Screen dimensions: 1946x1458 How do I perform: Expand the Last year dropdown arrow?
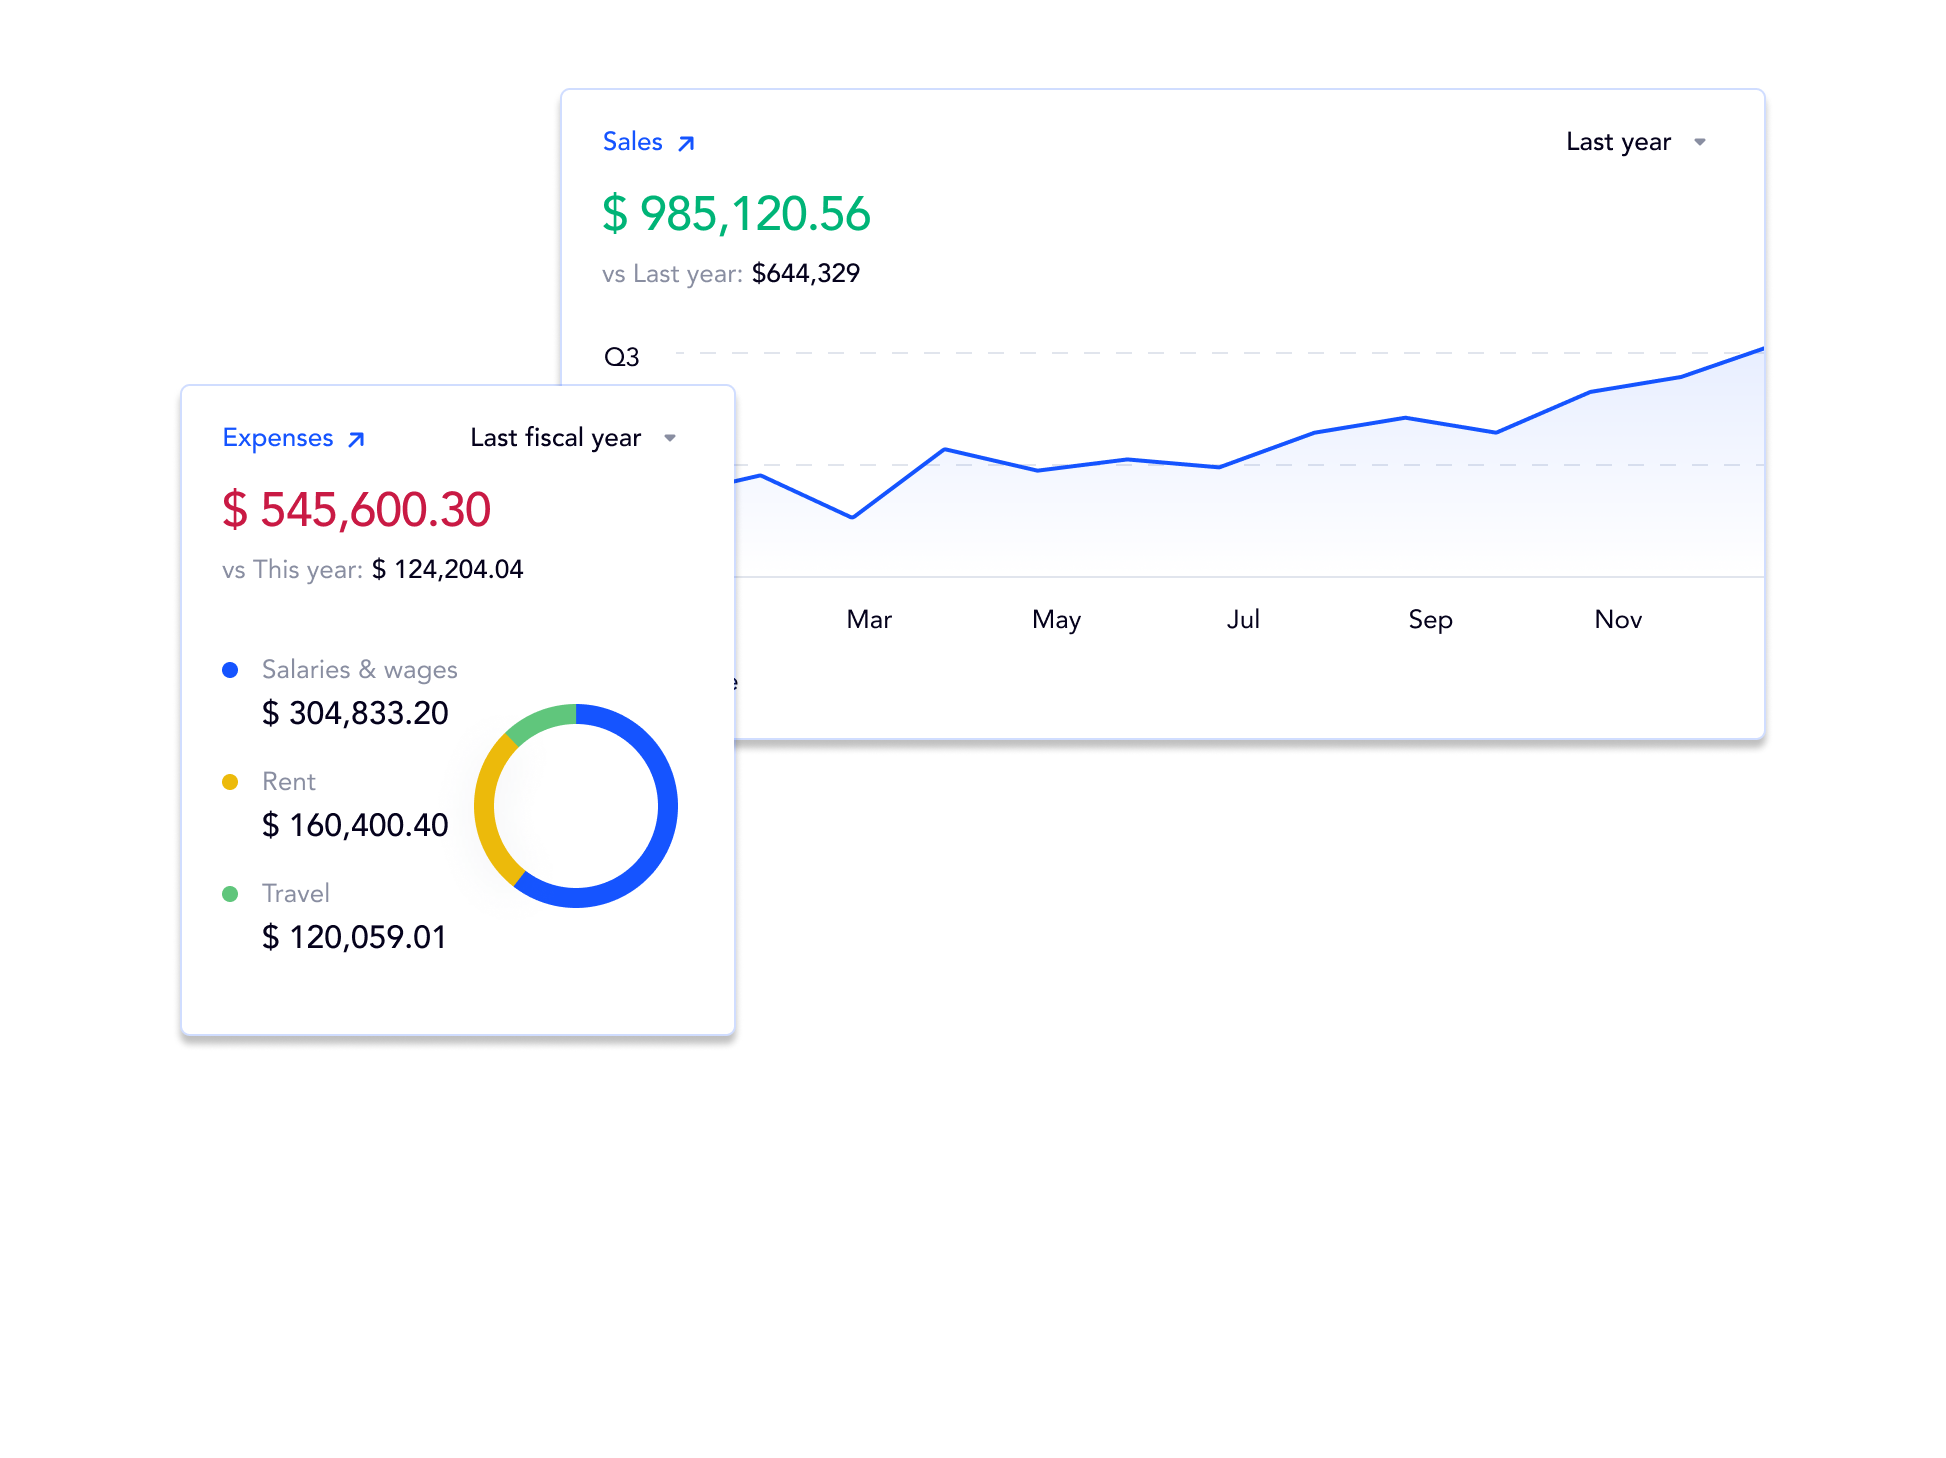pyautogui.click(x=1699, y=142)
